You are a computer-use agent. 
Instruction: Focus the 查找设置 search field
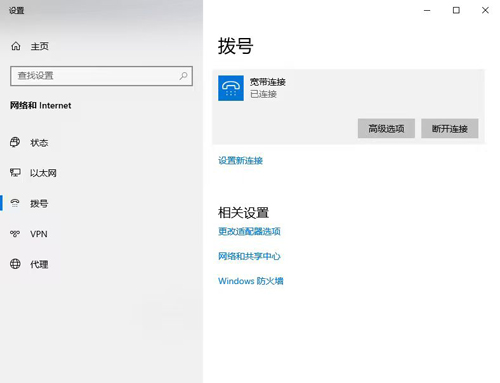coord(101,76)
